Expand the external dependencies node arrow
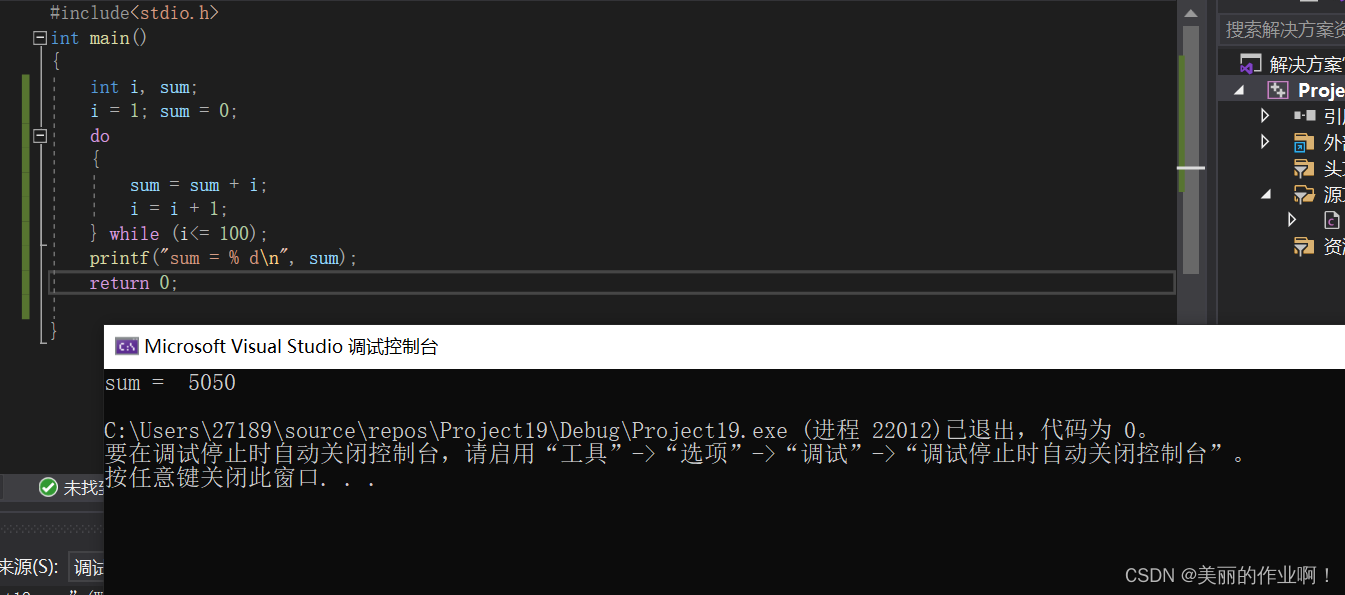The width and height of the screenshot is (1345, 595). 1265,142
